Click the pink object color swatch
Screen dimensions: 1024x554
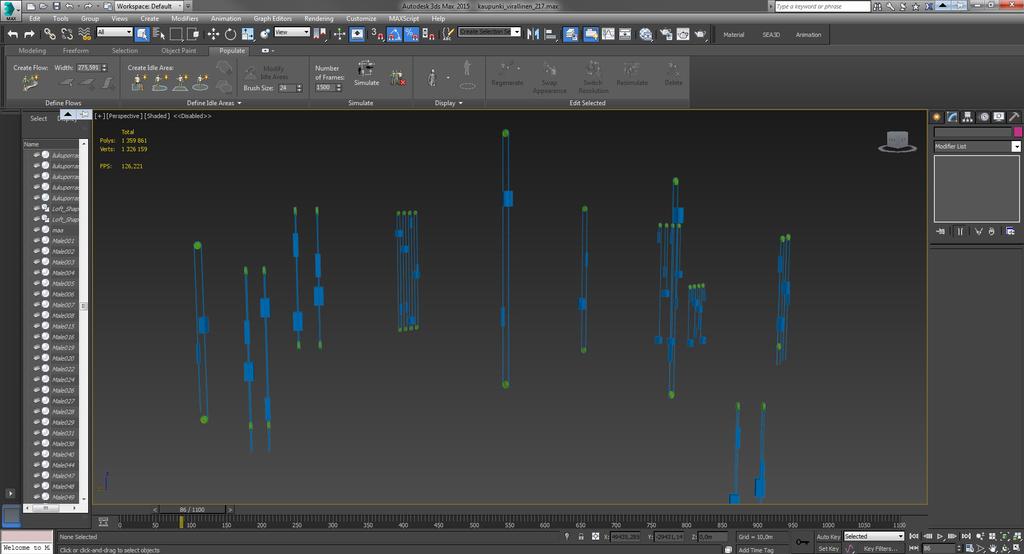click(x=1017, y=132)
